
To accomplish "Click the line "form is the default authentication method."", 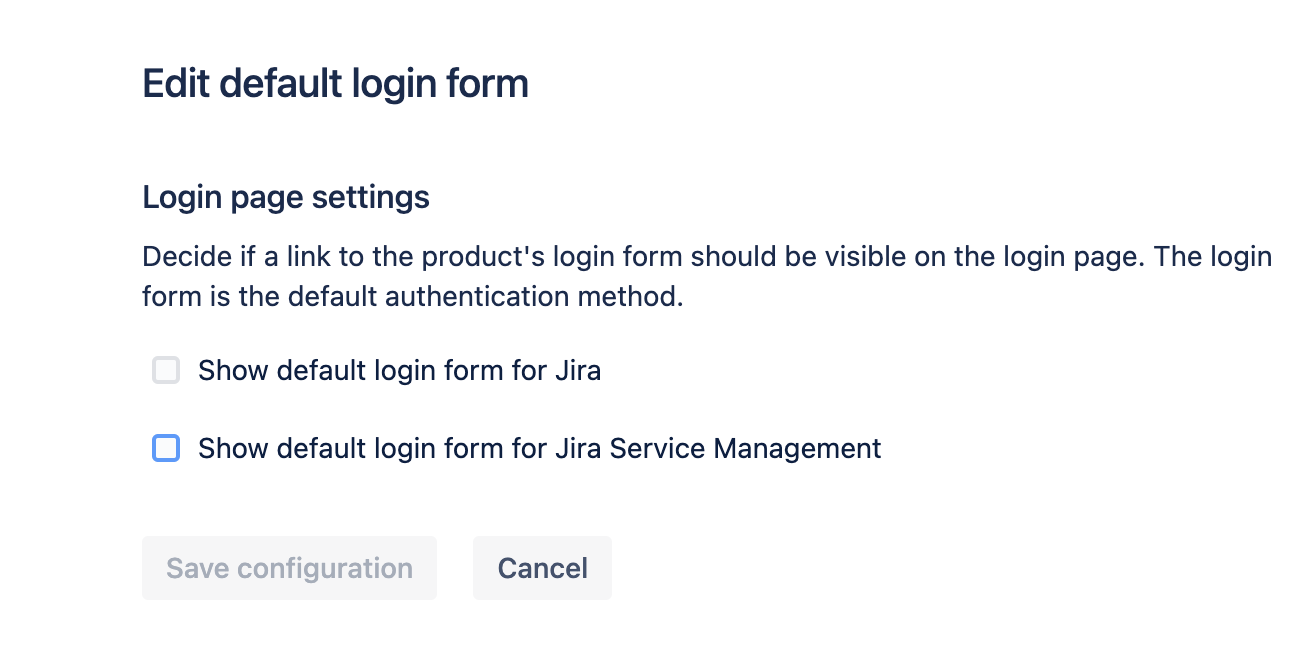I will (412, 297).
